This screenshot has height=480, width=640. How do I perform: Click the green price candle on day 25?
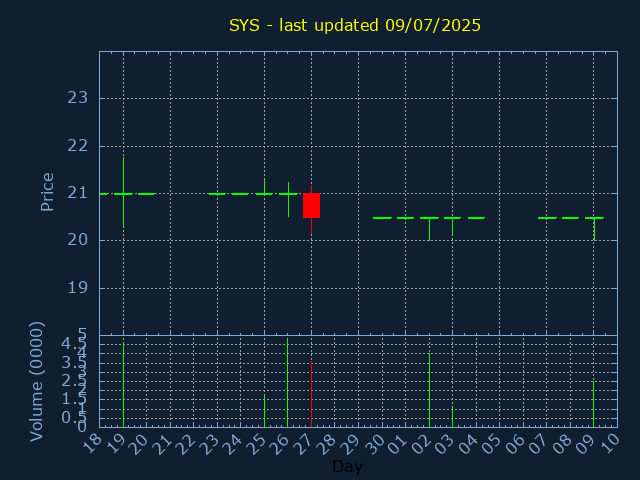[x=264, y=187]
